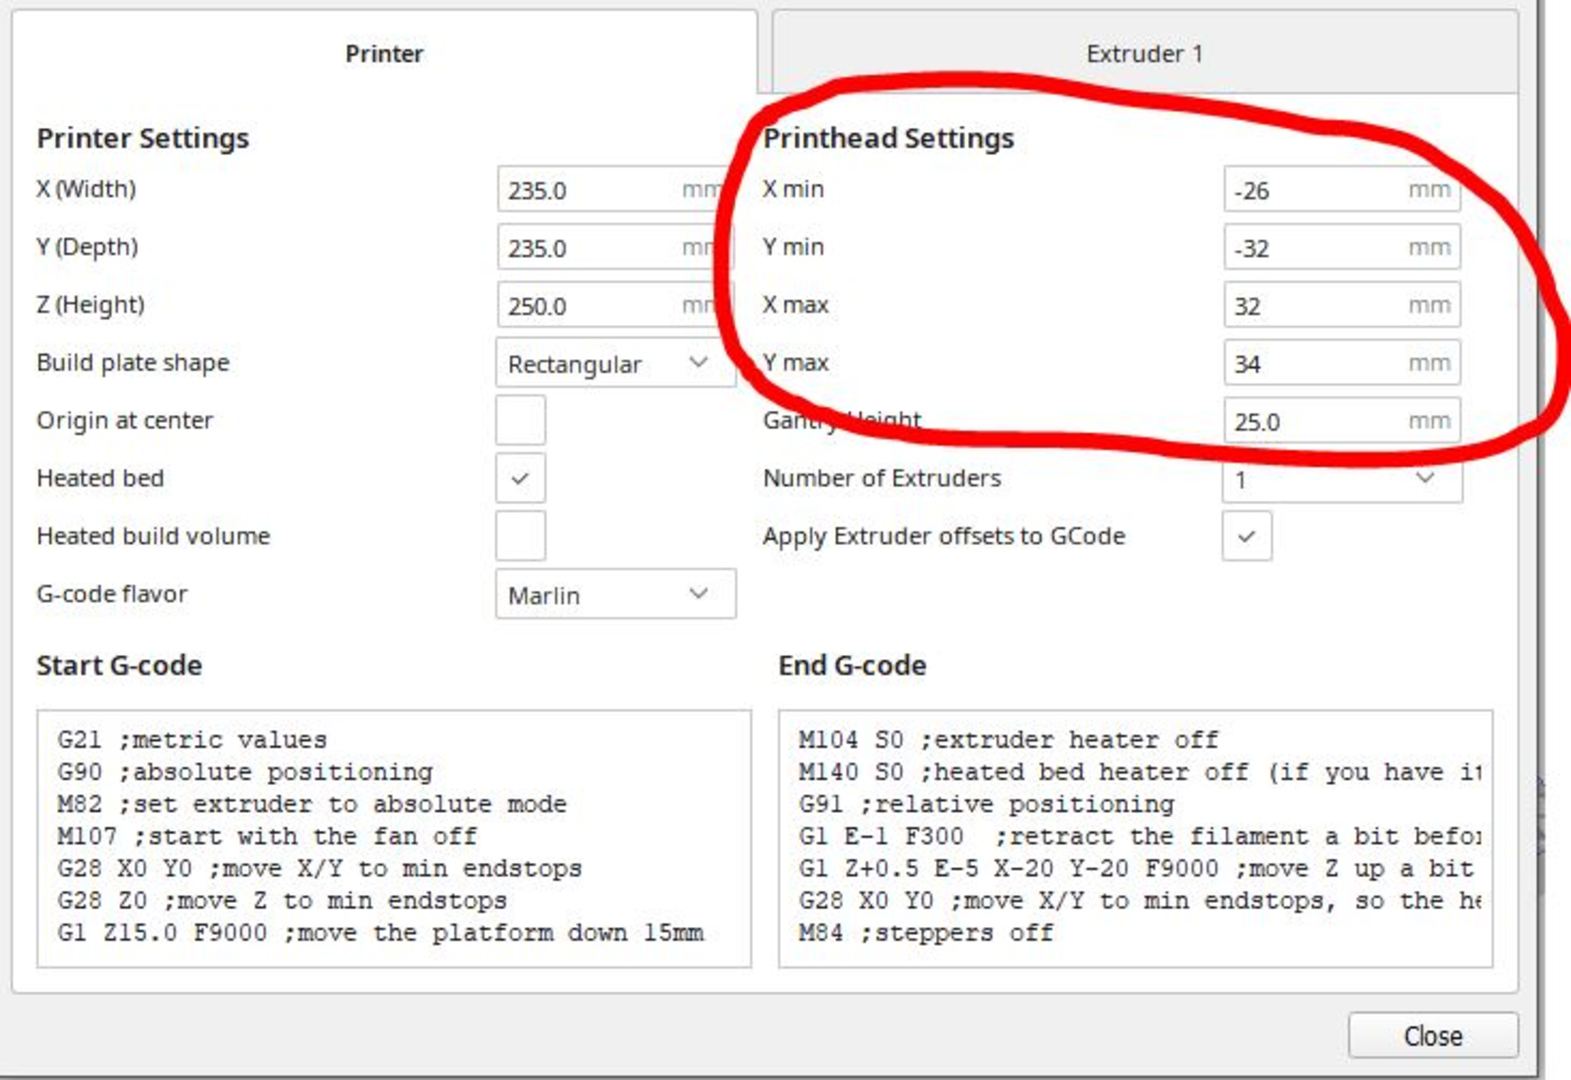Click inside the End G-code text box

click(1135, 838)
